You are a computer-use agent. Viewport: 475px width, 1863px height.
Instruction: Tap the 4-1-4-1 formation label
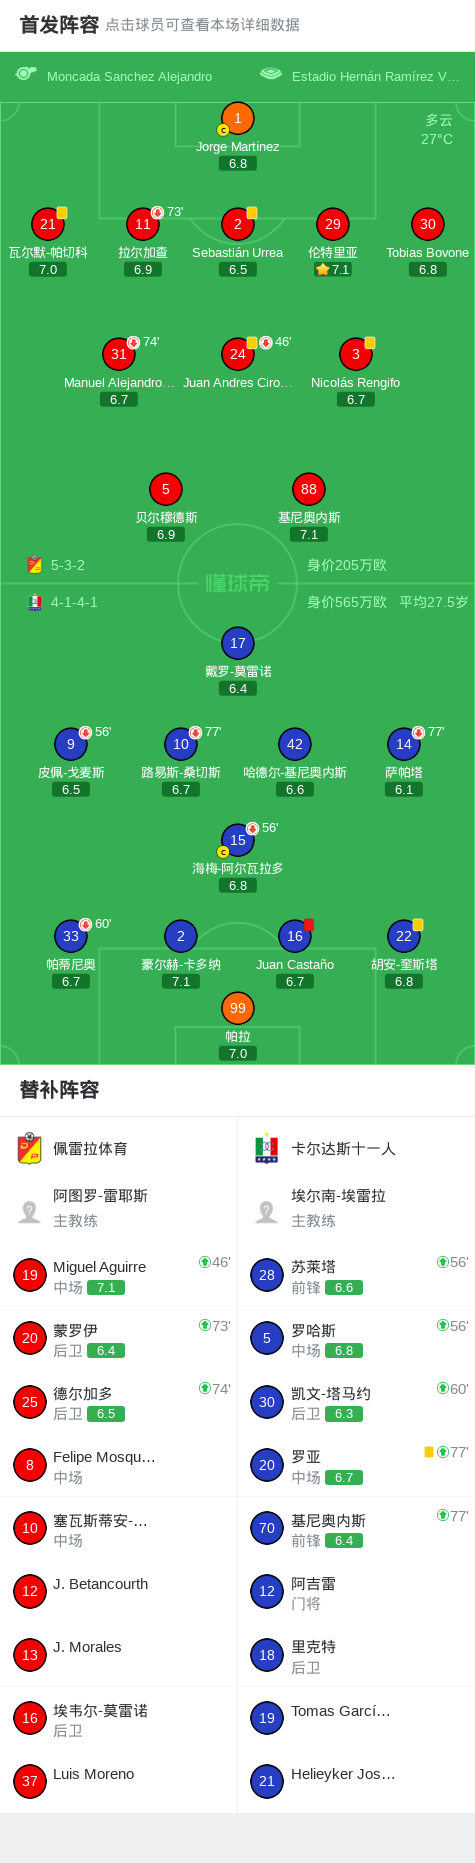[74, 602]
